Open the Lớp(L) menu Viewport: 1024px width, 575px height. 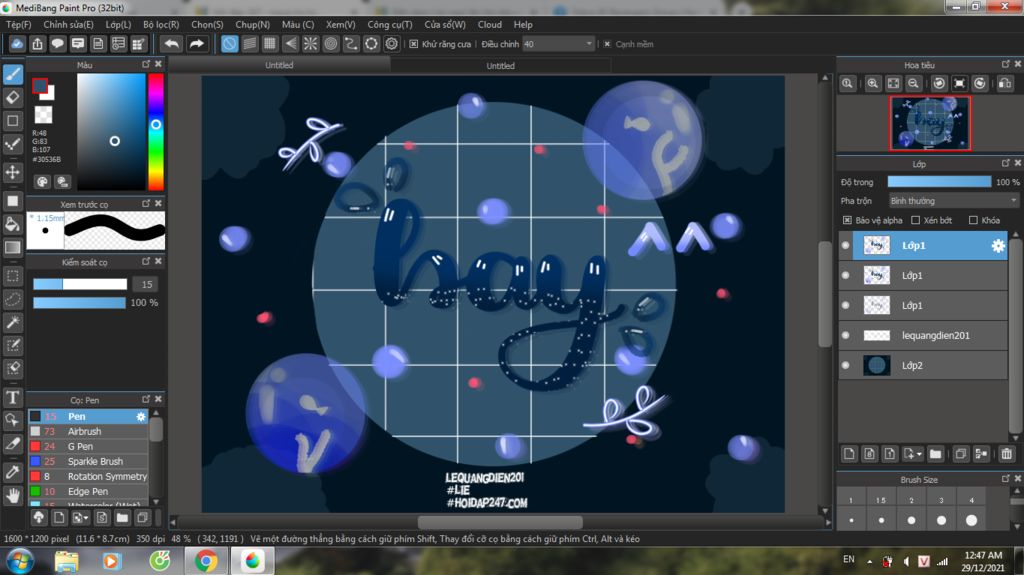click(x=118, y=24)
